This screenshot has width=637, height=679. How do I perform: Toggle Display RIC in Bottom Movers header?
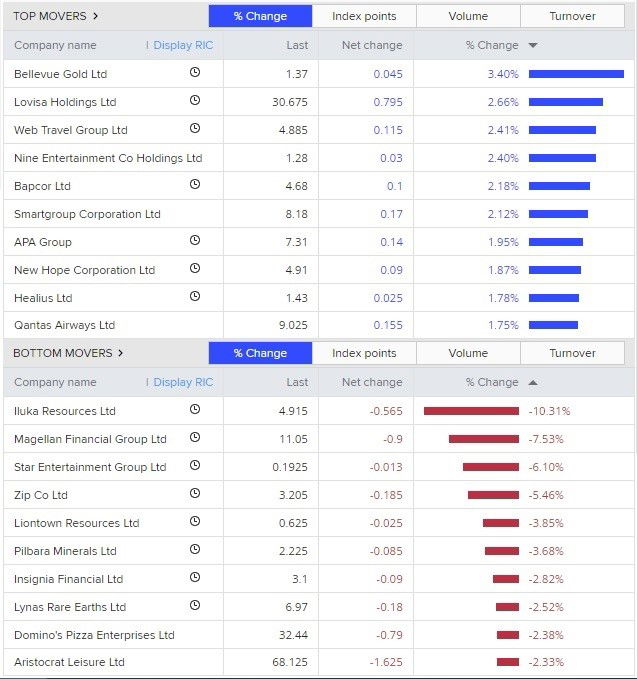pyautogui.click(x=182, y=382)
